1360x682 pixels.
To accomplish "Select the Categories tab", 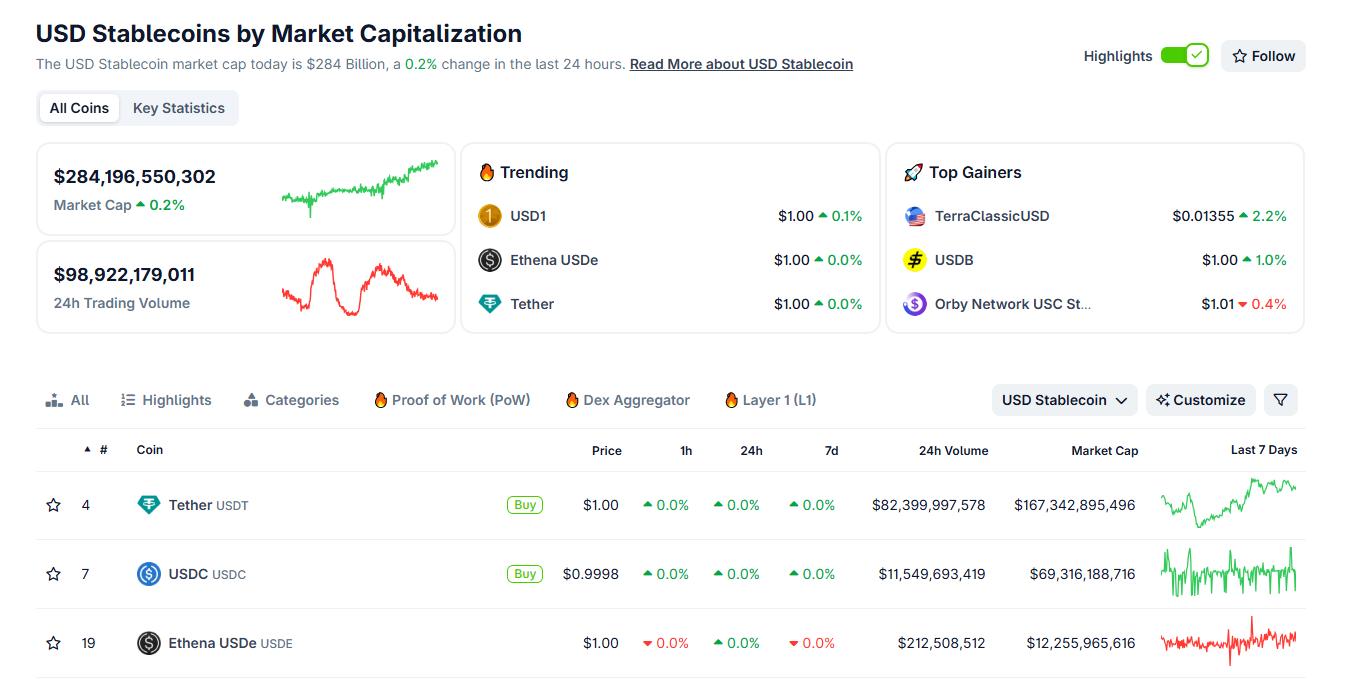I will (x=291, y=400).
